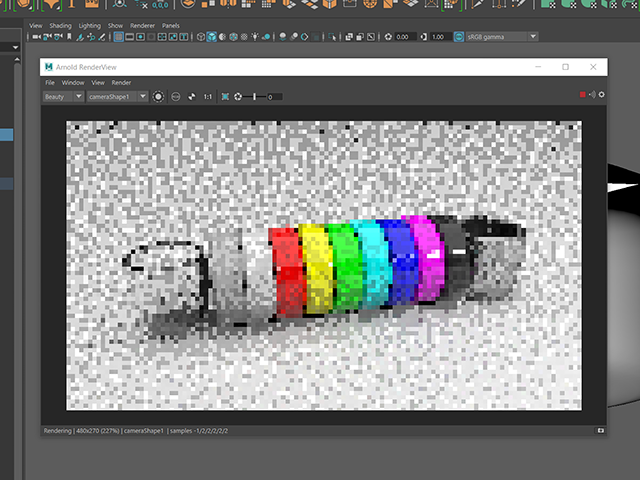
Task: Click the grease pencil icon in viewport toolbar
Action: point(102,37)
